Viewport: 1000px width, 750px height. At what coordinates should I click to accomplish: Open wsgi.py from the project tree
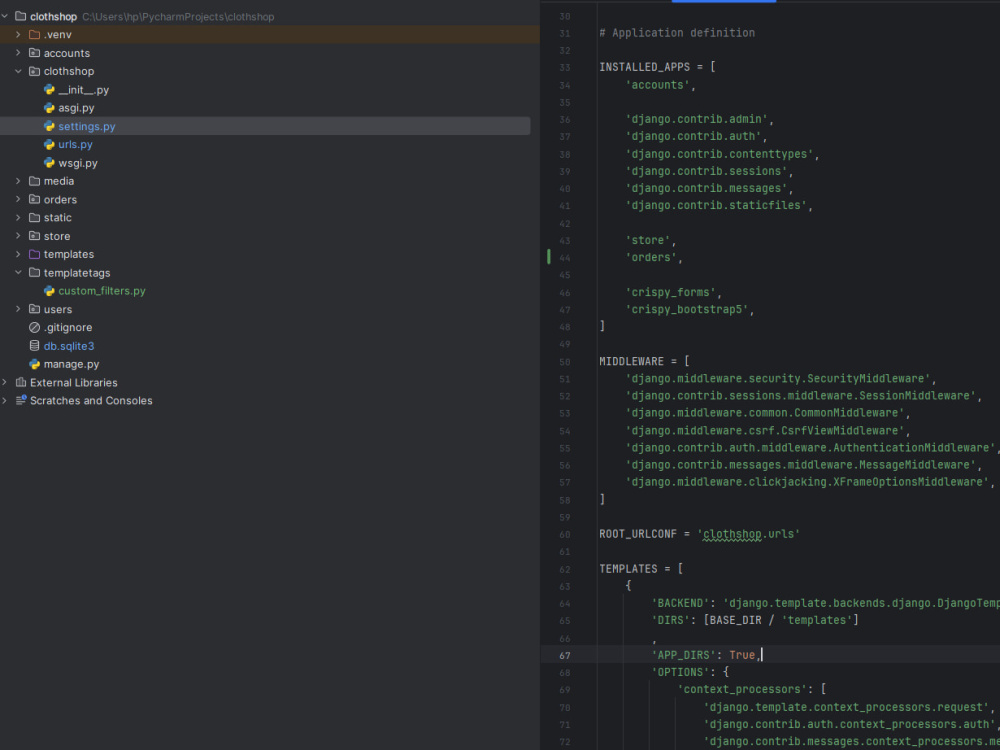(x=78, y=163)
